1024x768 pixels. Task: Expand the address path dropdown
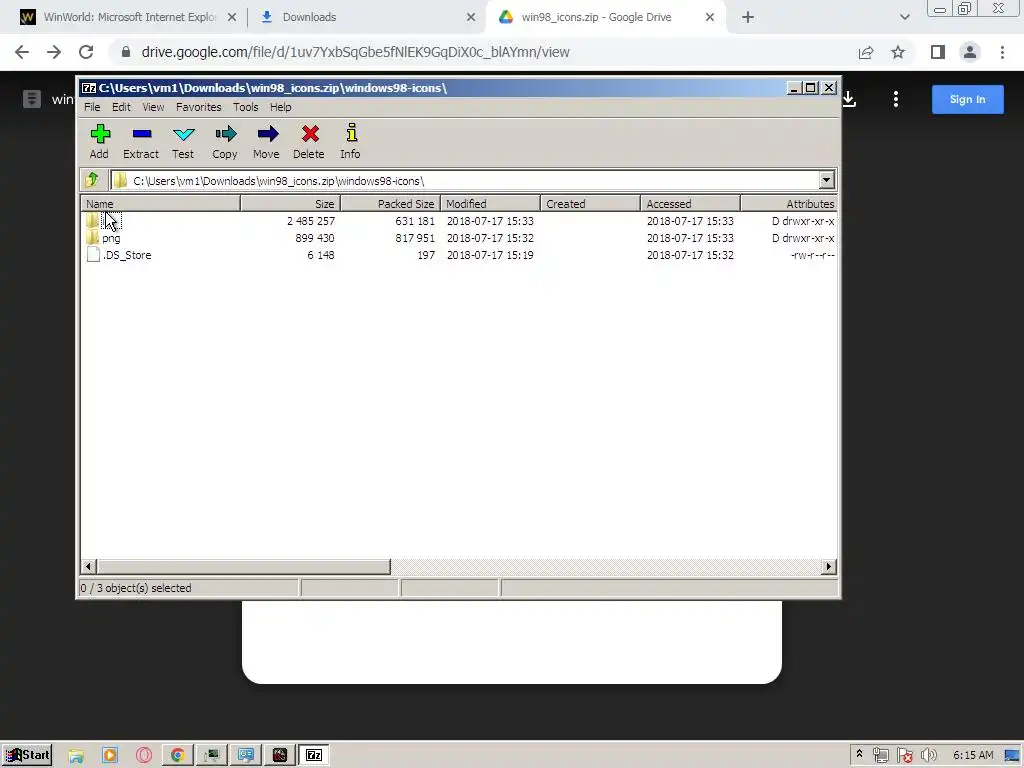[x=826, y=180]
